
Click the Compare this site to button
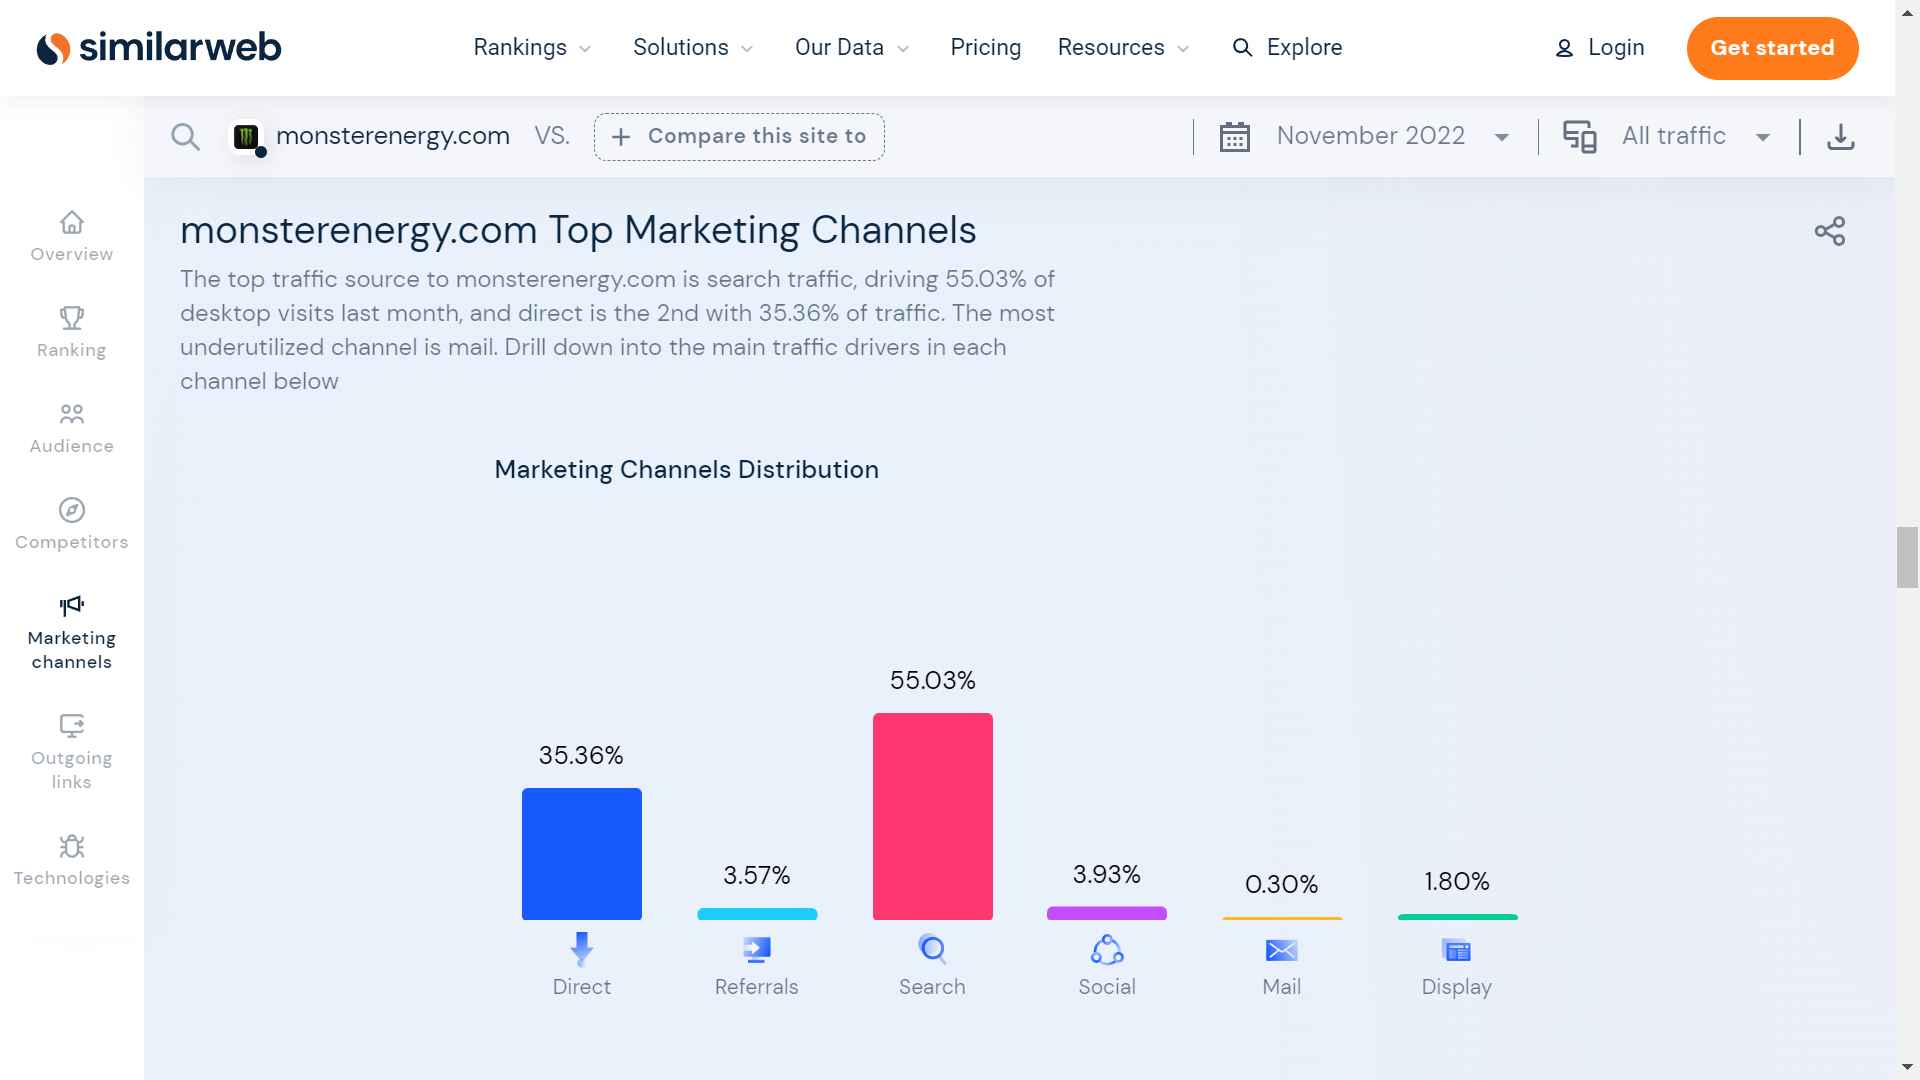[x=740, y=136]
